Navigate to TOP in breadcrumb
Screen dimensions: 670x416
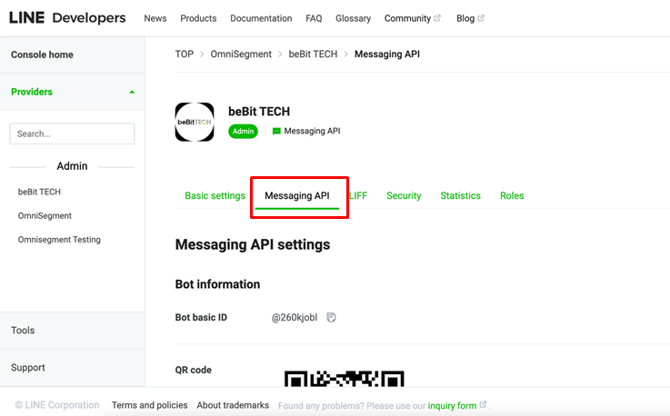(x=184, y=54)
